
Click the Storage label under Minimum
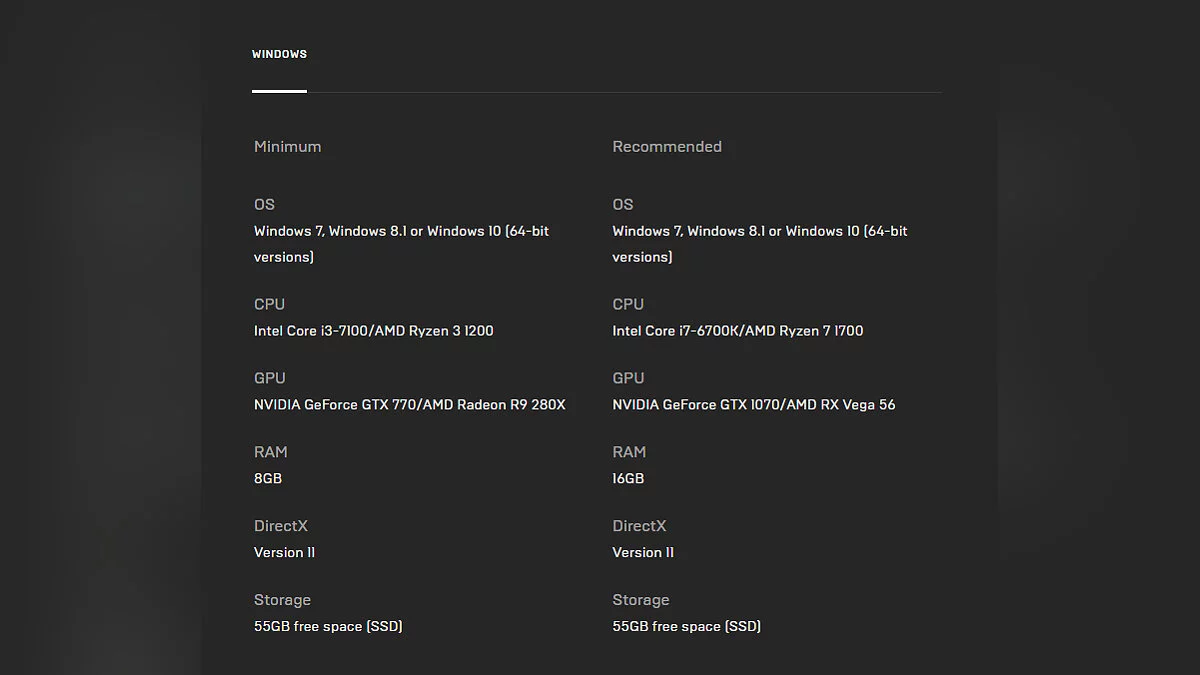[282, 600]
